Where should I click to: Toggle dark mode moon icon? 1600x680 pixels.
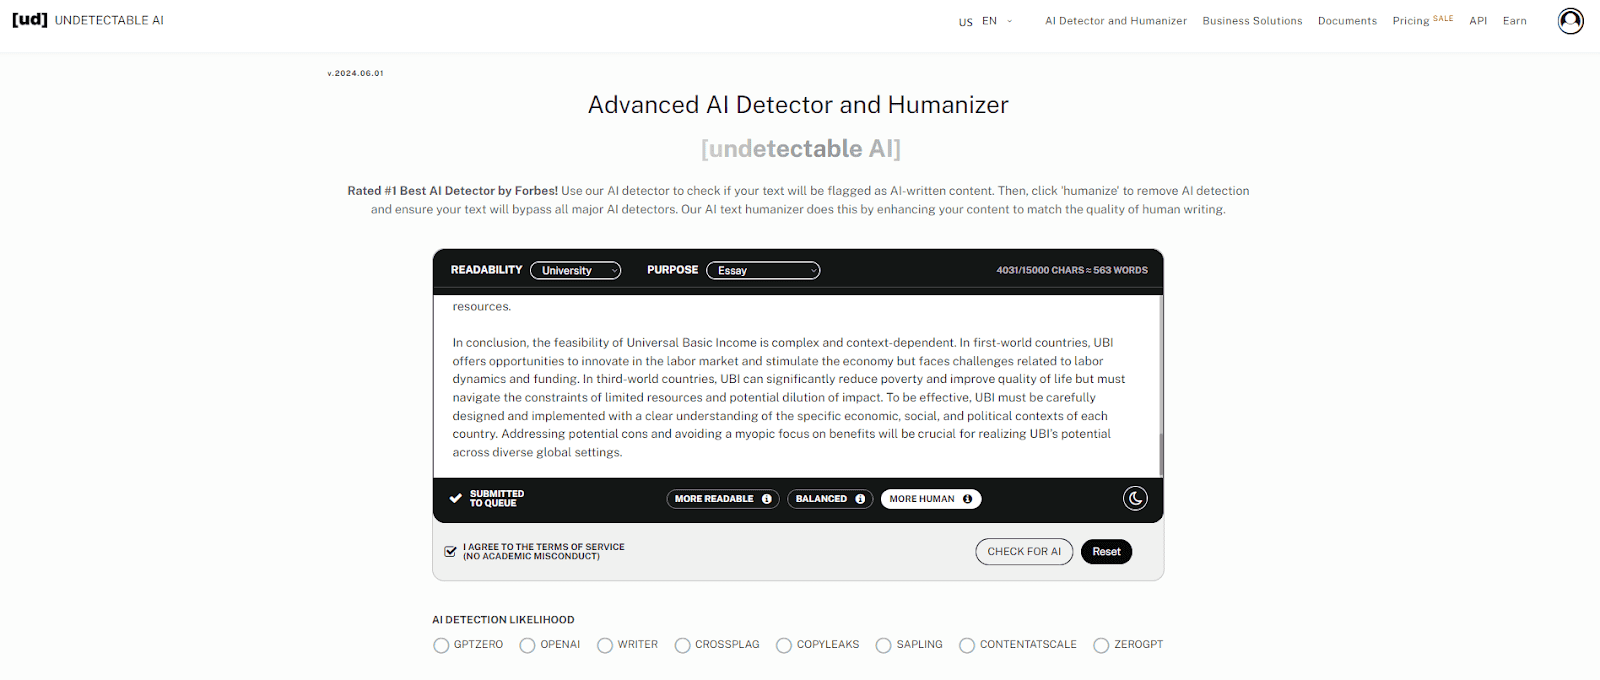(x=1135, y=499)
